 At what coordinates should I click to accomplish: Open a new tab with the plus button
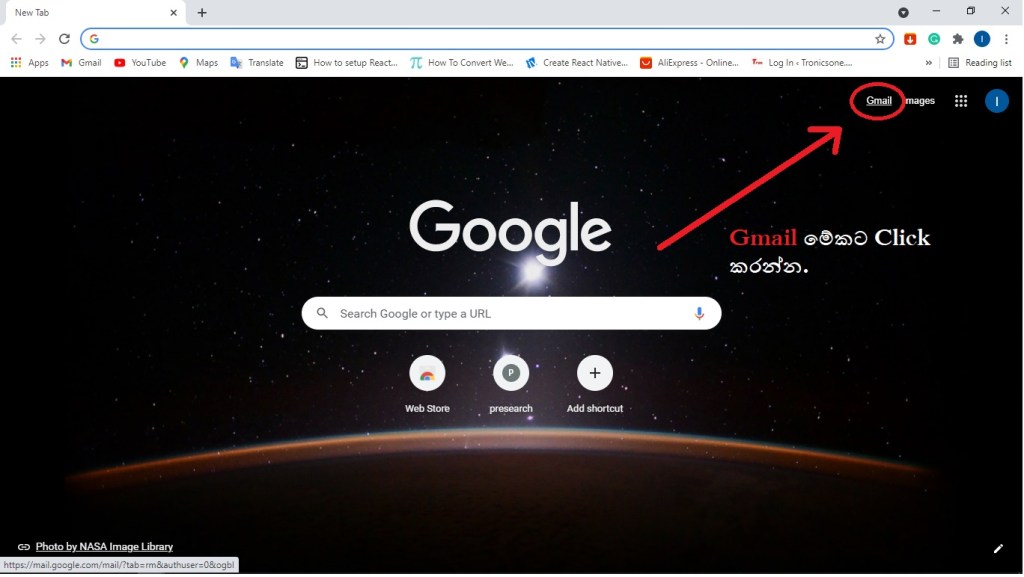(202, 12)
